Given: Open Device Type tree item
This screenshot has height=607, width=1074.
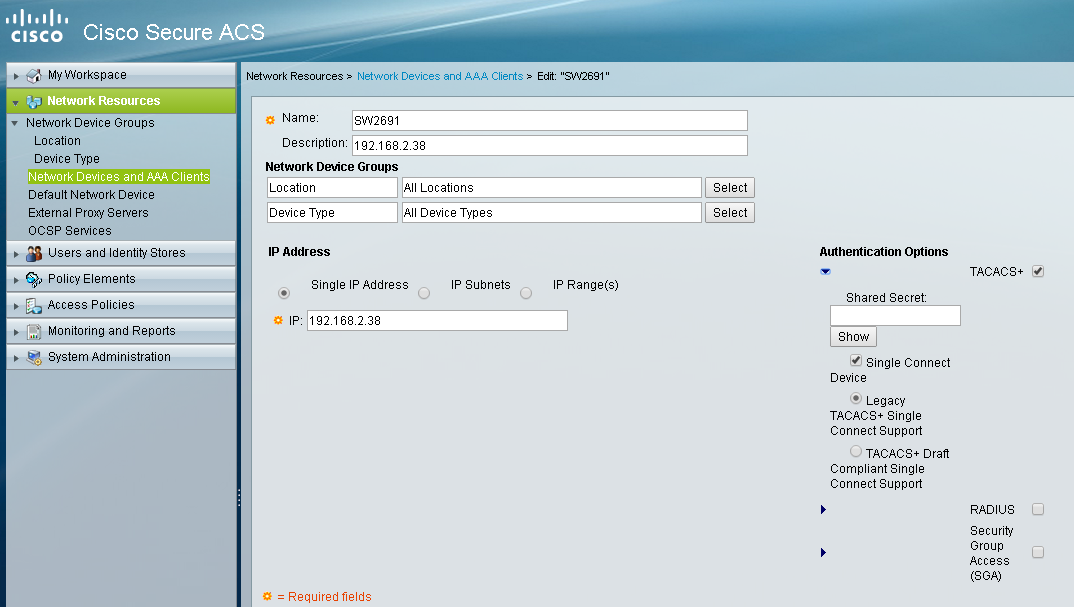Looking at the screenshot, I should pyautogui.click(x=67, y=158).
